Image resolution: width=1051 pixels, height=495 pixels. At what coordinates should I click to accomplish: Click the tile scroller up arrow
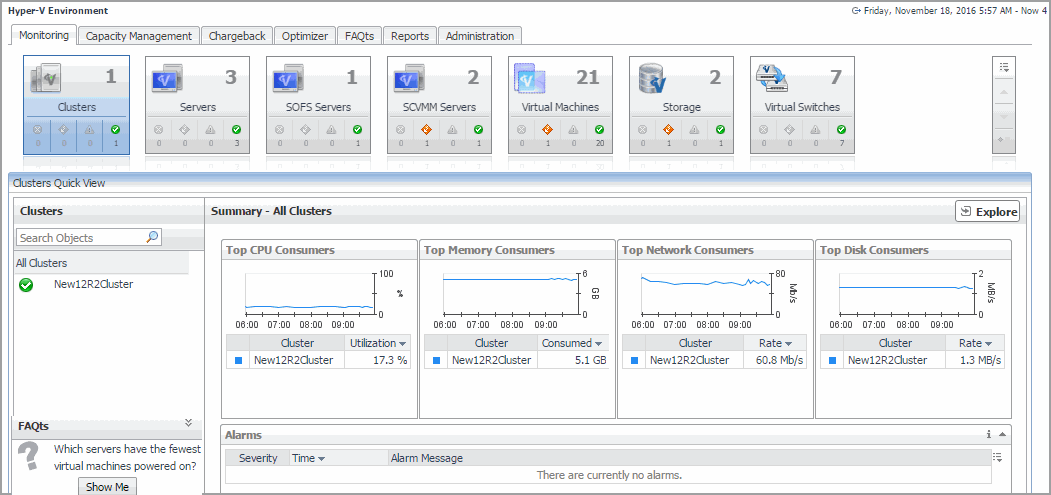(x=1004, y=91)
